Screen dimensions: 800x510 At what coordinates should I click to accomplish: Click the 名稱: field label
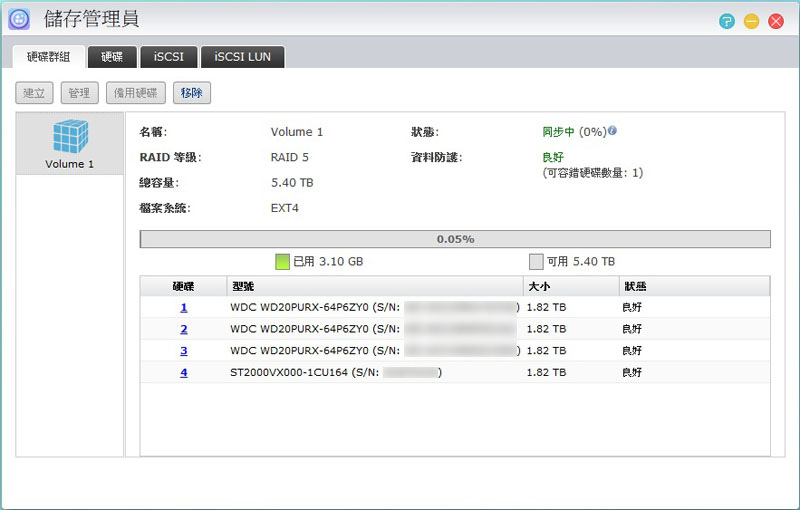tap(153, 132)
